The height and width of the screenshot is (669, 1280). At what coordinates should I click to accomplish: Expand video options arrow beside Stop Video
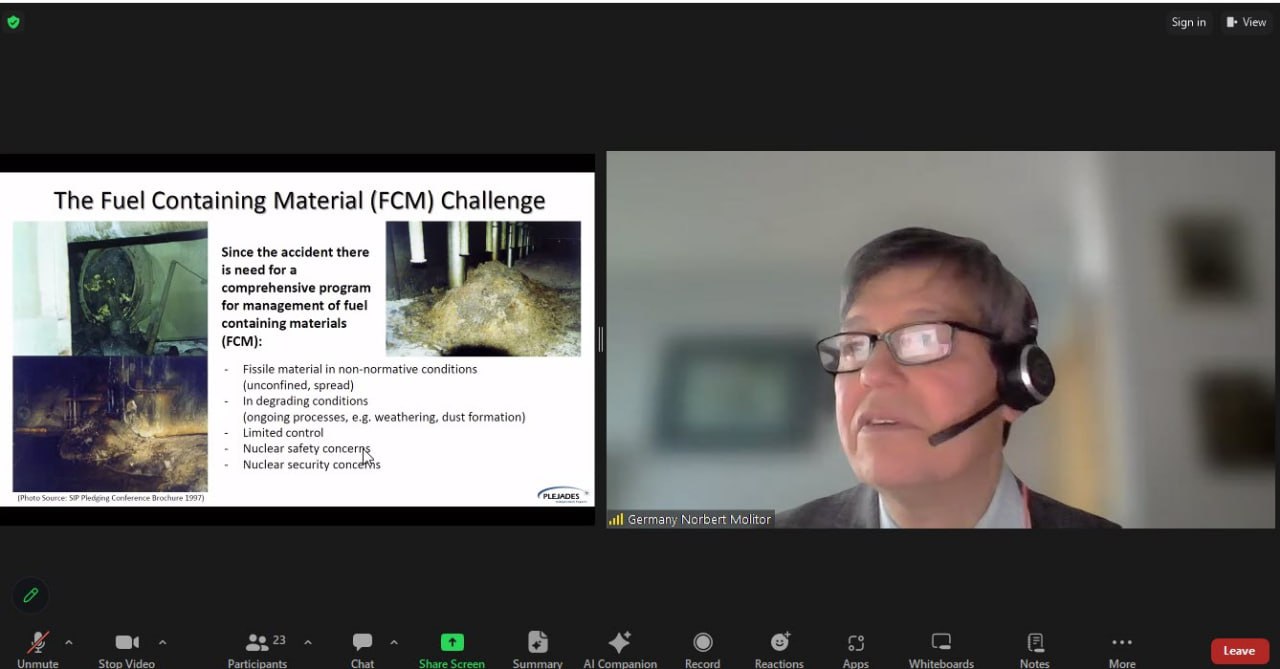point(162,642)
